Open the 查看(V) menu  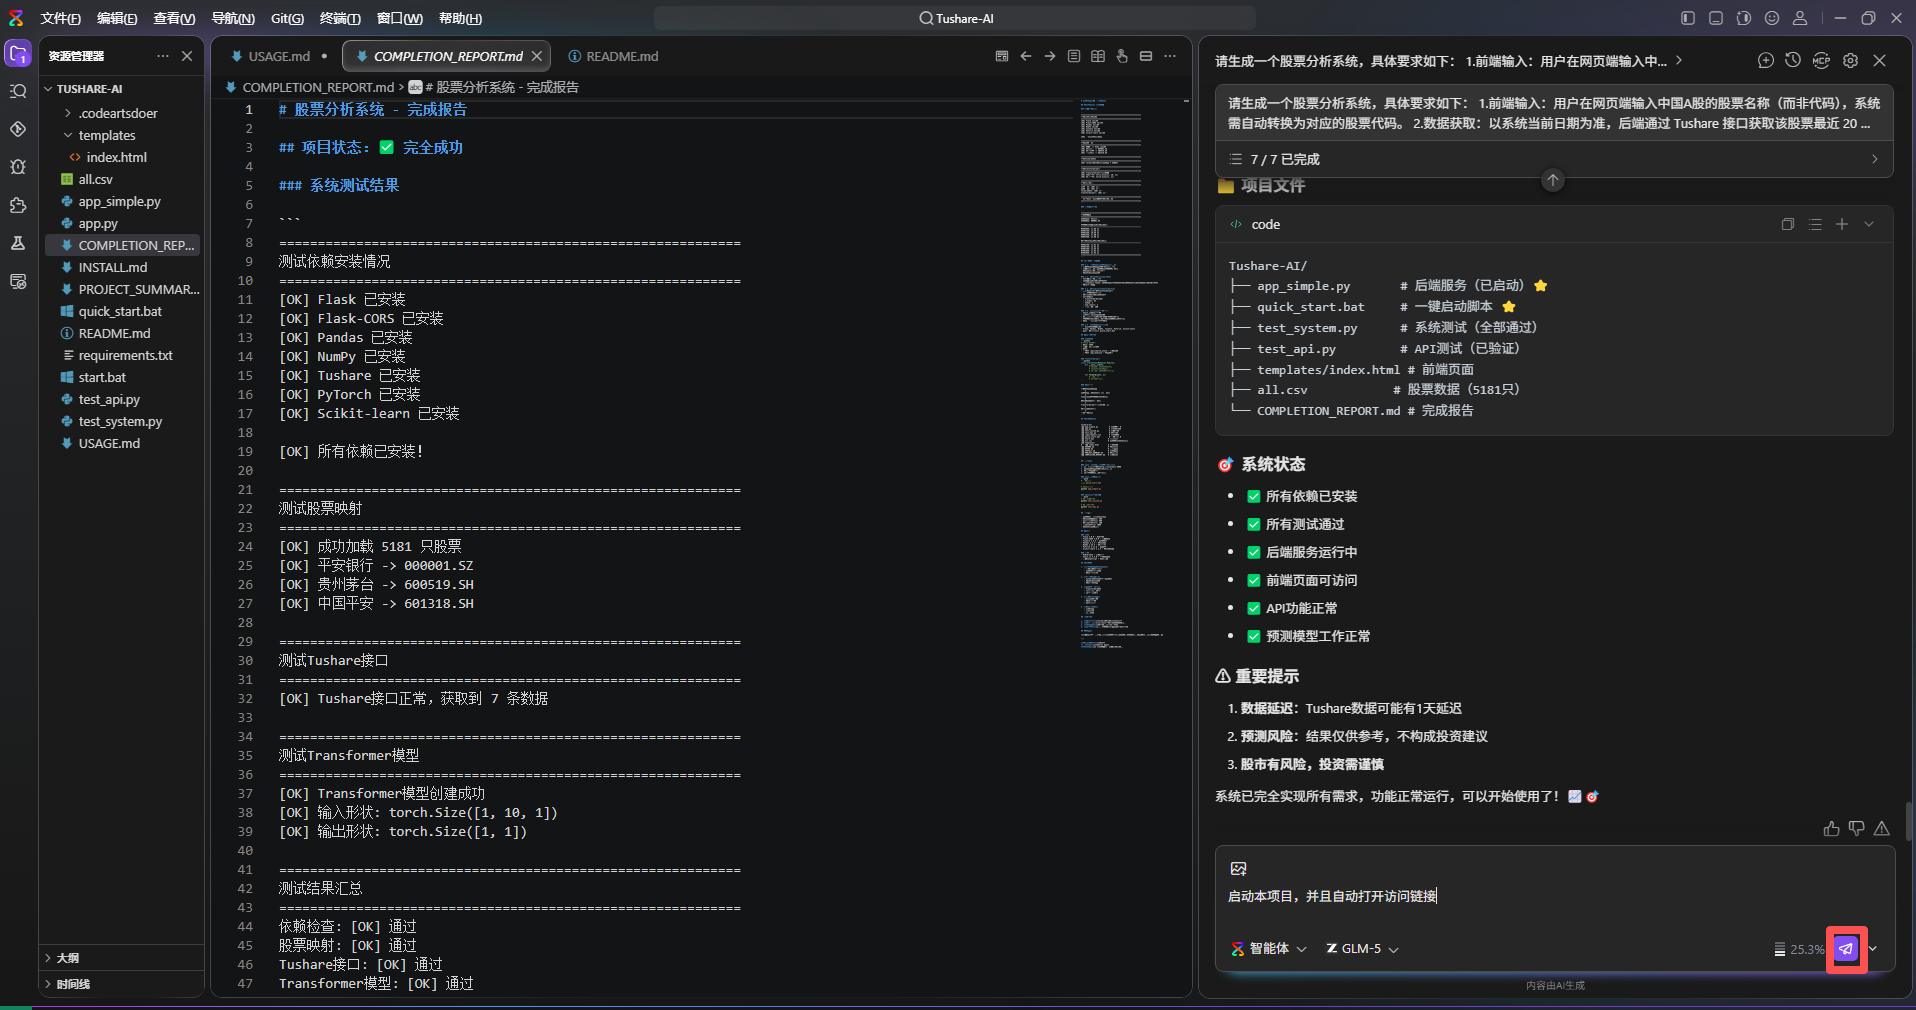(174, 18)
